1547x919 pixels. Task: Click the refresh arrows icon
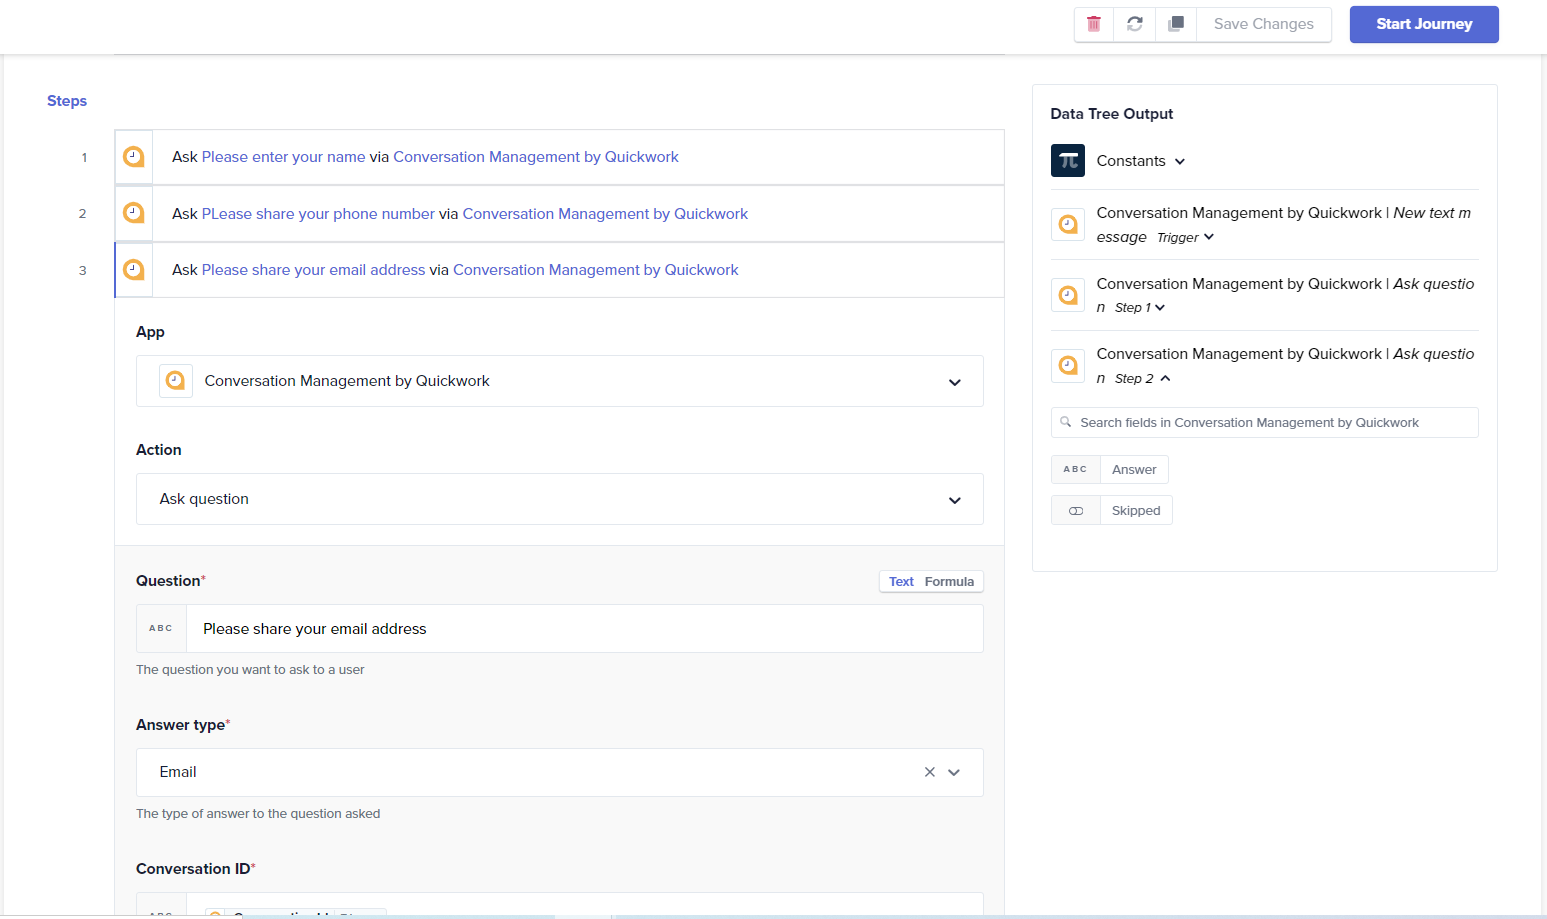[1135, 24]
